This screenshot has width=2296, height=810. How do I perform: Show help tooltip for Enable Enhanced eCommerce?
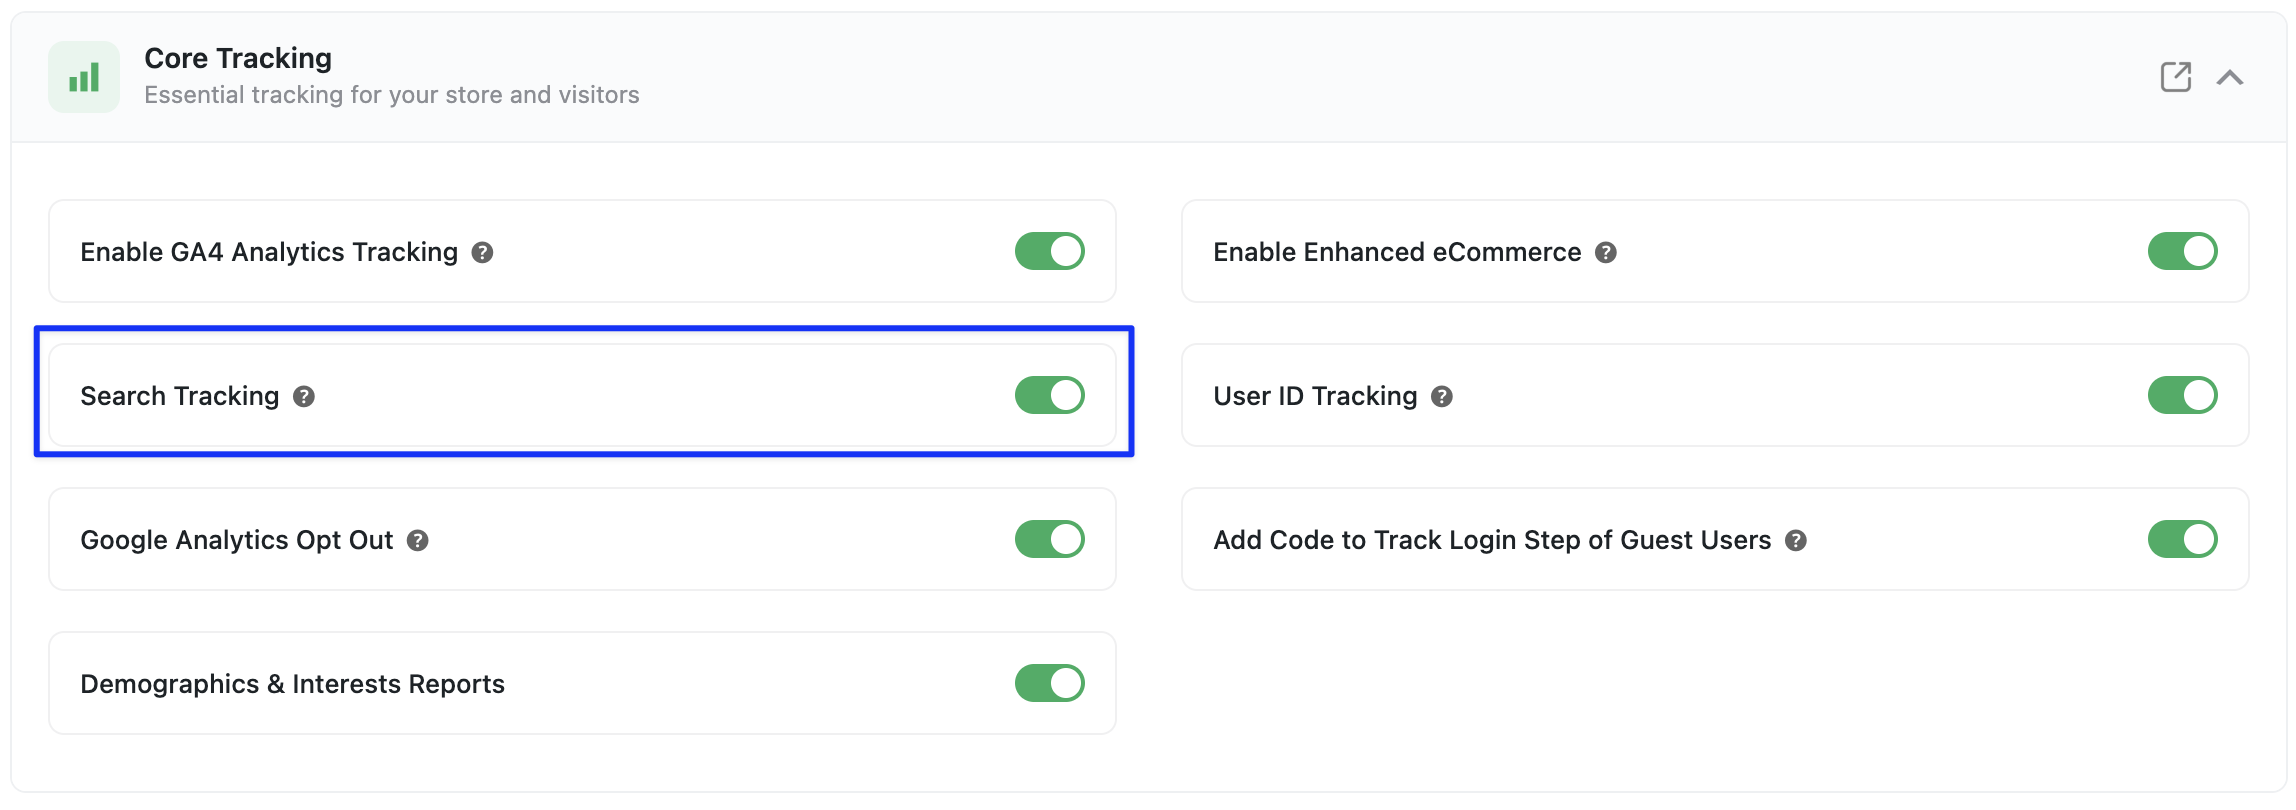(x=1606, y=253)
